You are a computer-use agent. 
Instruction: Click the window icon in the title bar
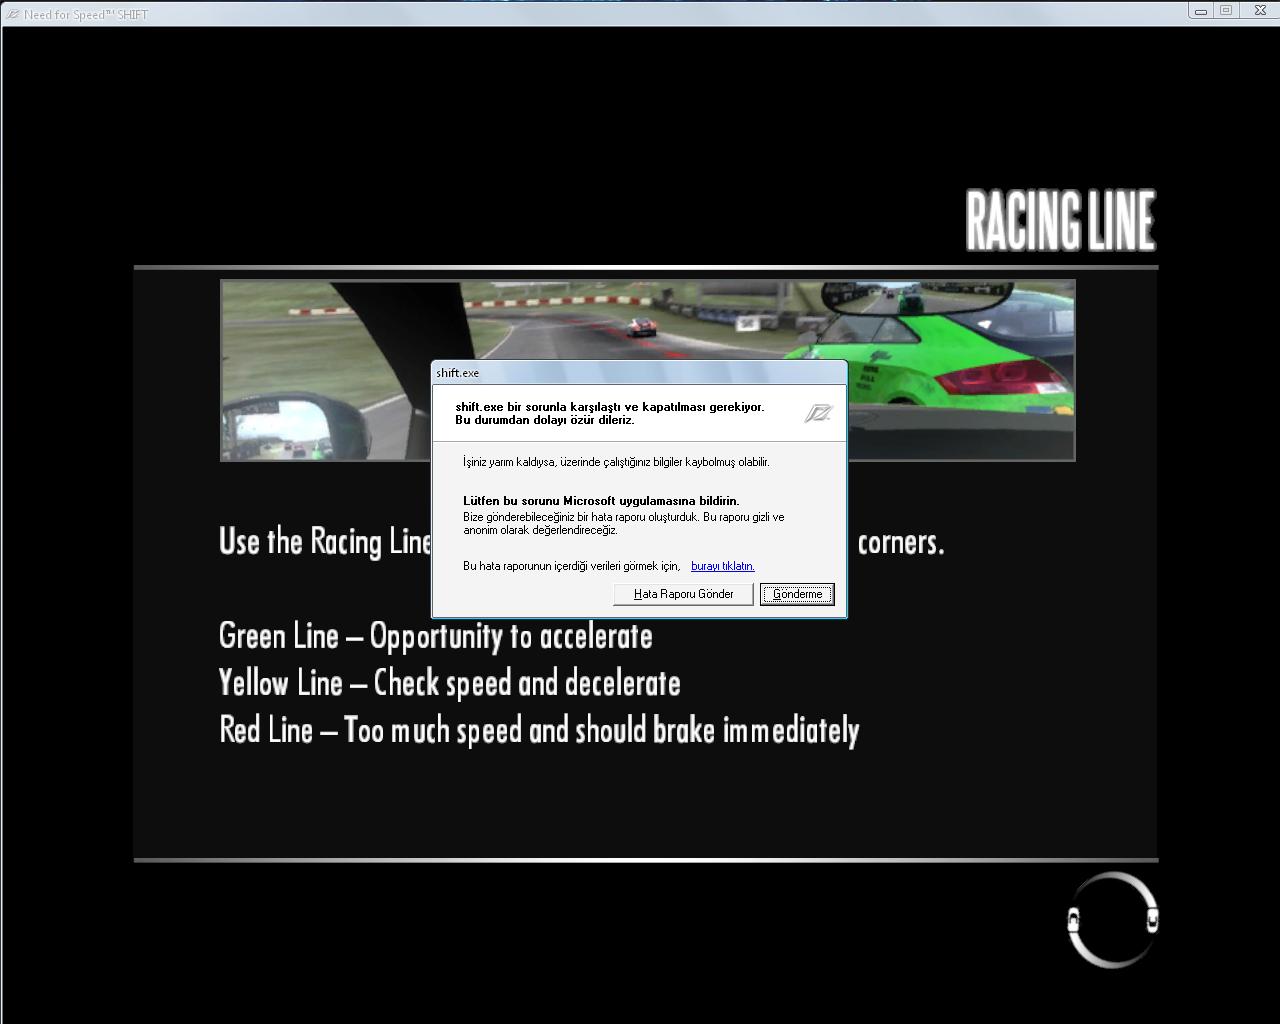coord(12,14)
